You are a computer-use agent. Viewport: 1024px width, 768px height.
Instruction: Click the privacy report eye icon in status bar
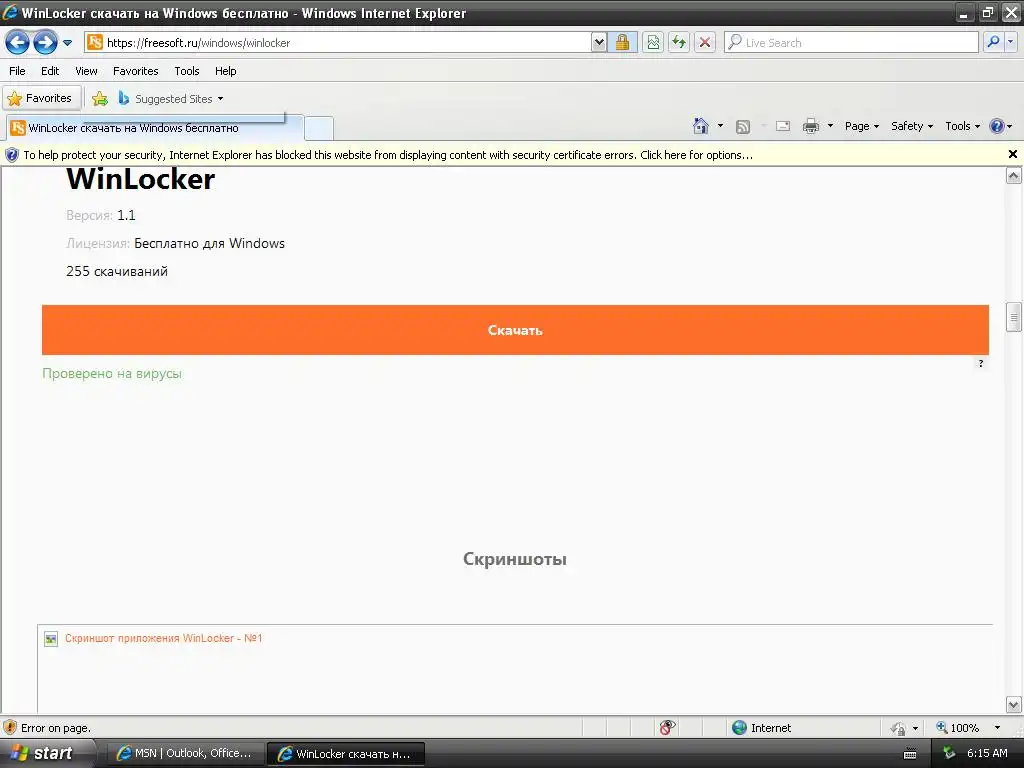tap(667, 728)
